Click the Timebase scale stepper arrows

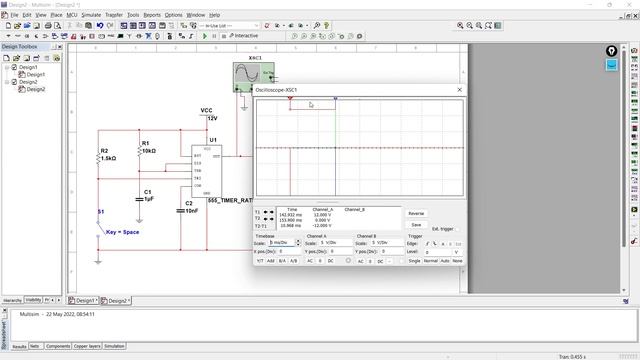coord(298,242)
